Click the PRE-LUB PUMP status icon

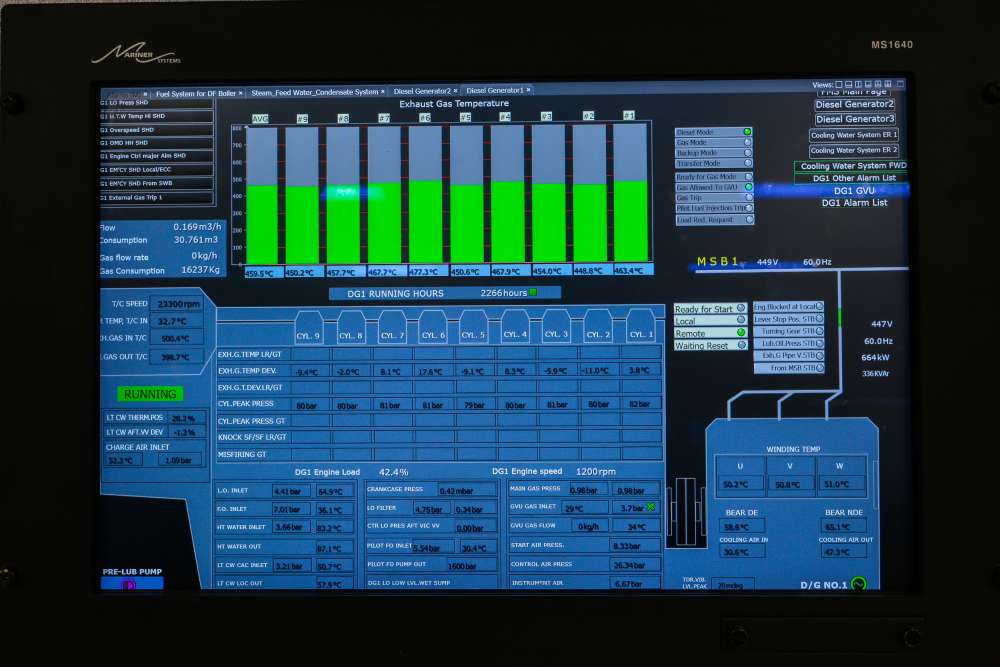coord(128,584)
